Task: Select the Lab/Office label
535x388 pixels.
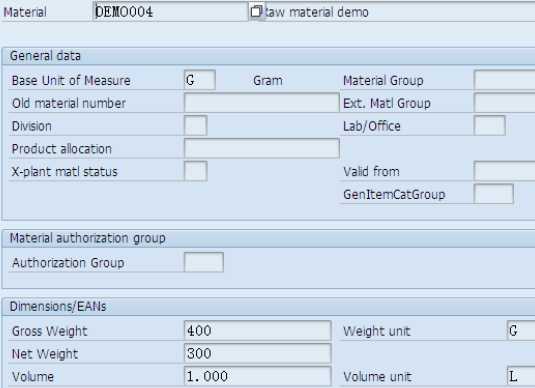Action: 372,126
